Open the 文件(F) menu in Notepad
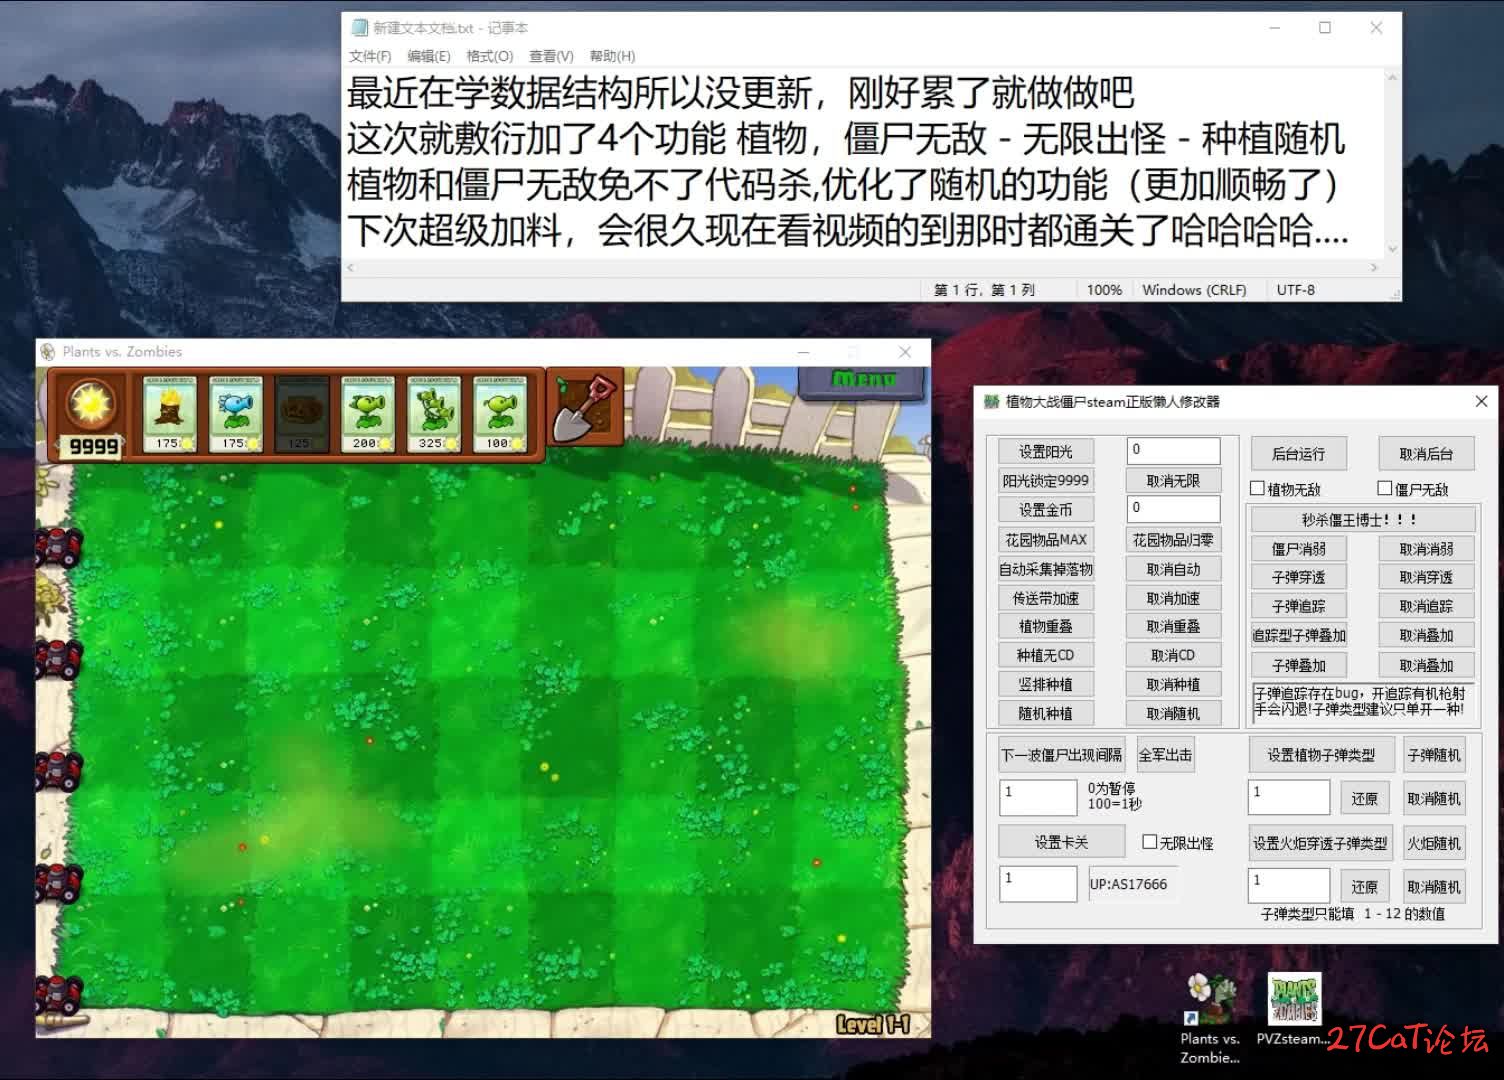 tap(370, 56)
